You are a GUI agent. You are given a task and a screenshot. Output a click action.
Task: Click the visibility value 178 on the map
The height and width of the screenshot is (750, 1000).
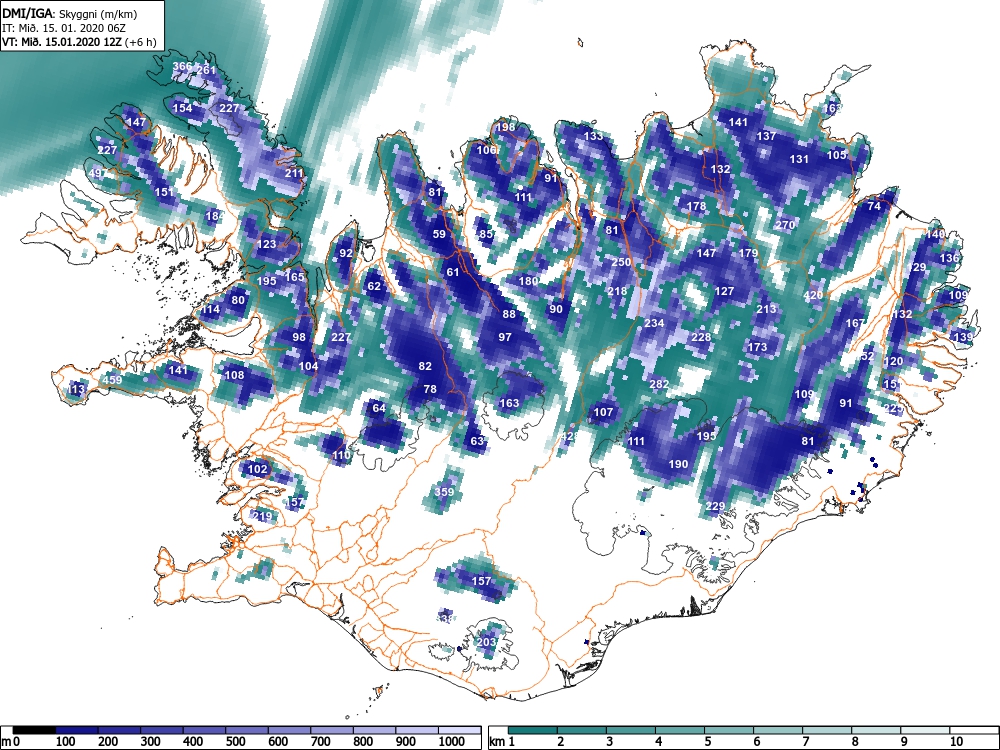pos(696,207)
